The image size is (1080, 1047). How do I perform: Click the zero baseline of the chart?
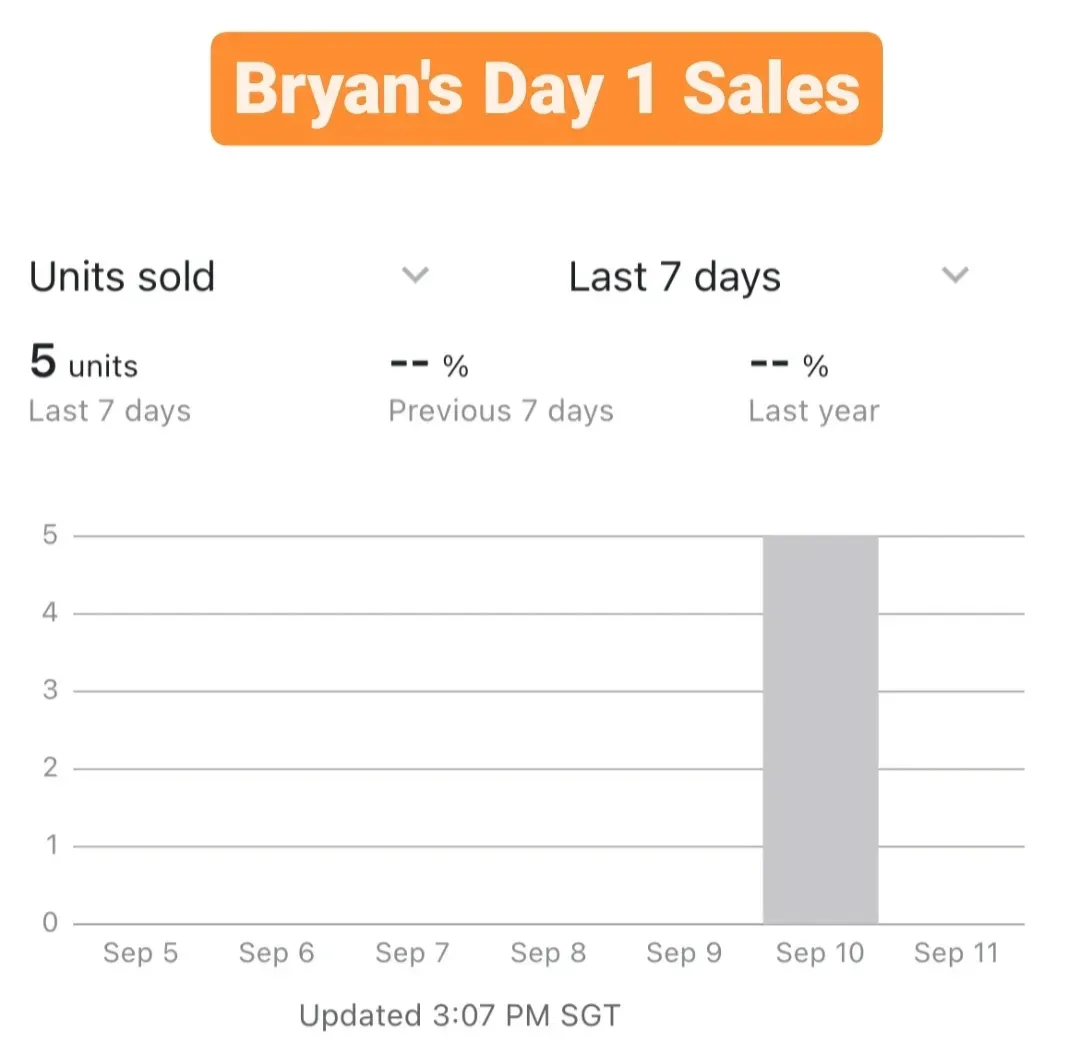click(400, 922)
